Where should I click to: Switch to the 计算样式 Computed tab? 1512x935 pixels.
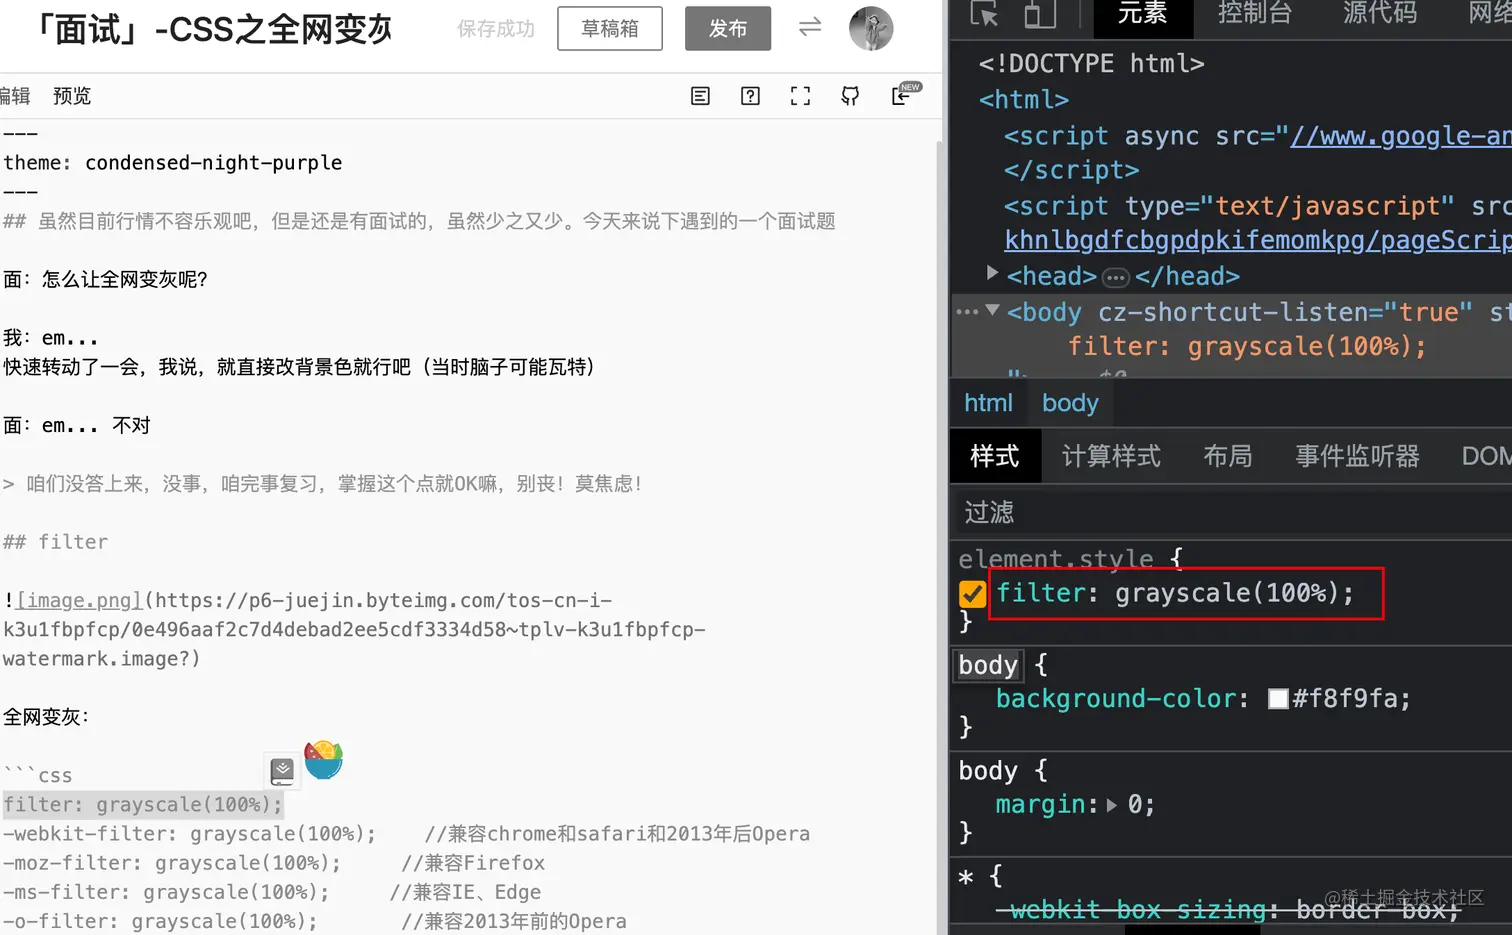pyautogui.click(x=1111, y=457)
